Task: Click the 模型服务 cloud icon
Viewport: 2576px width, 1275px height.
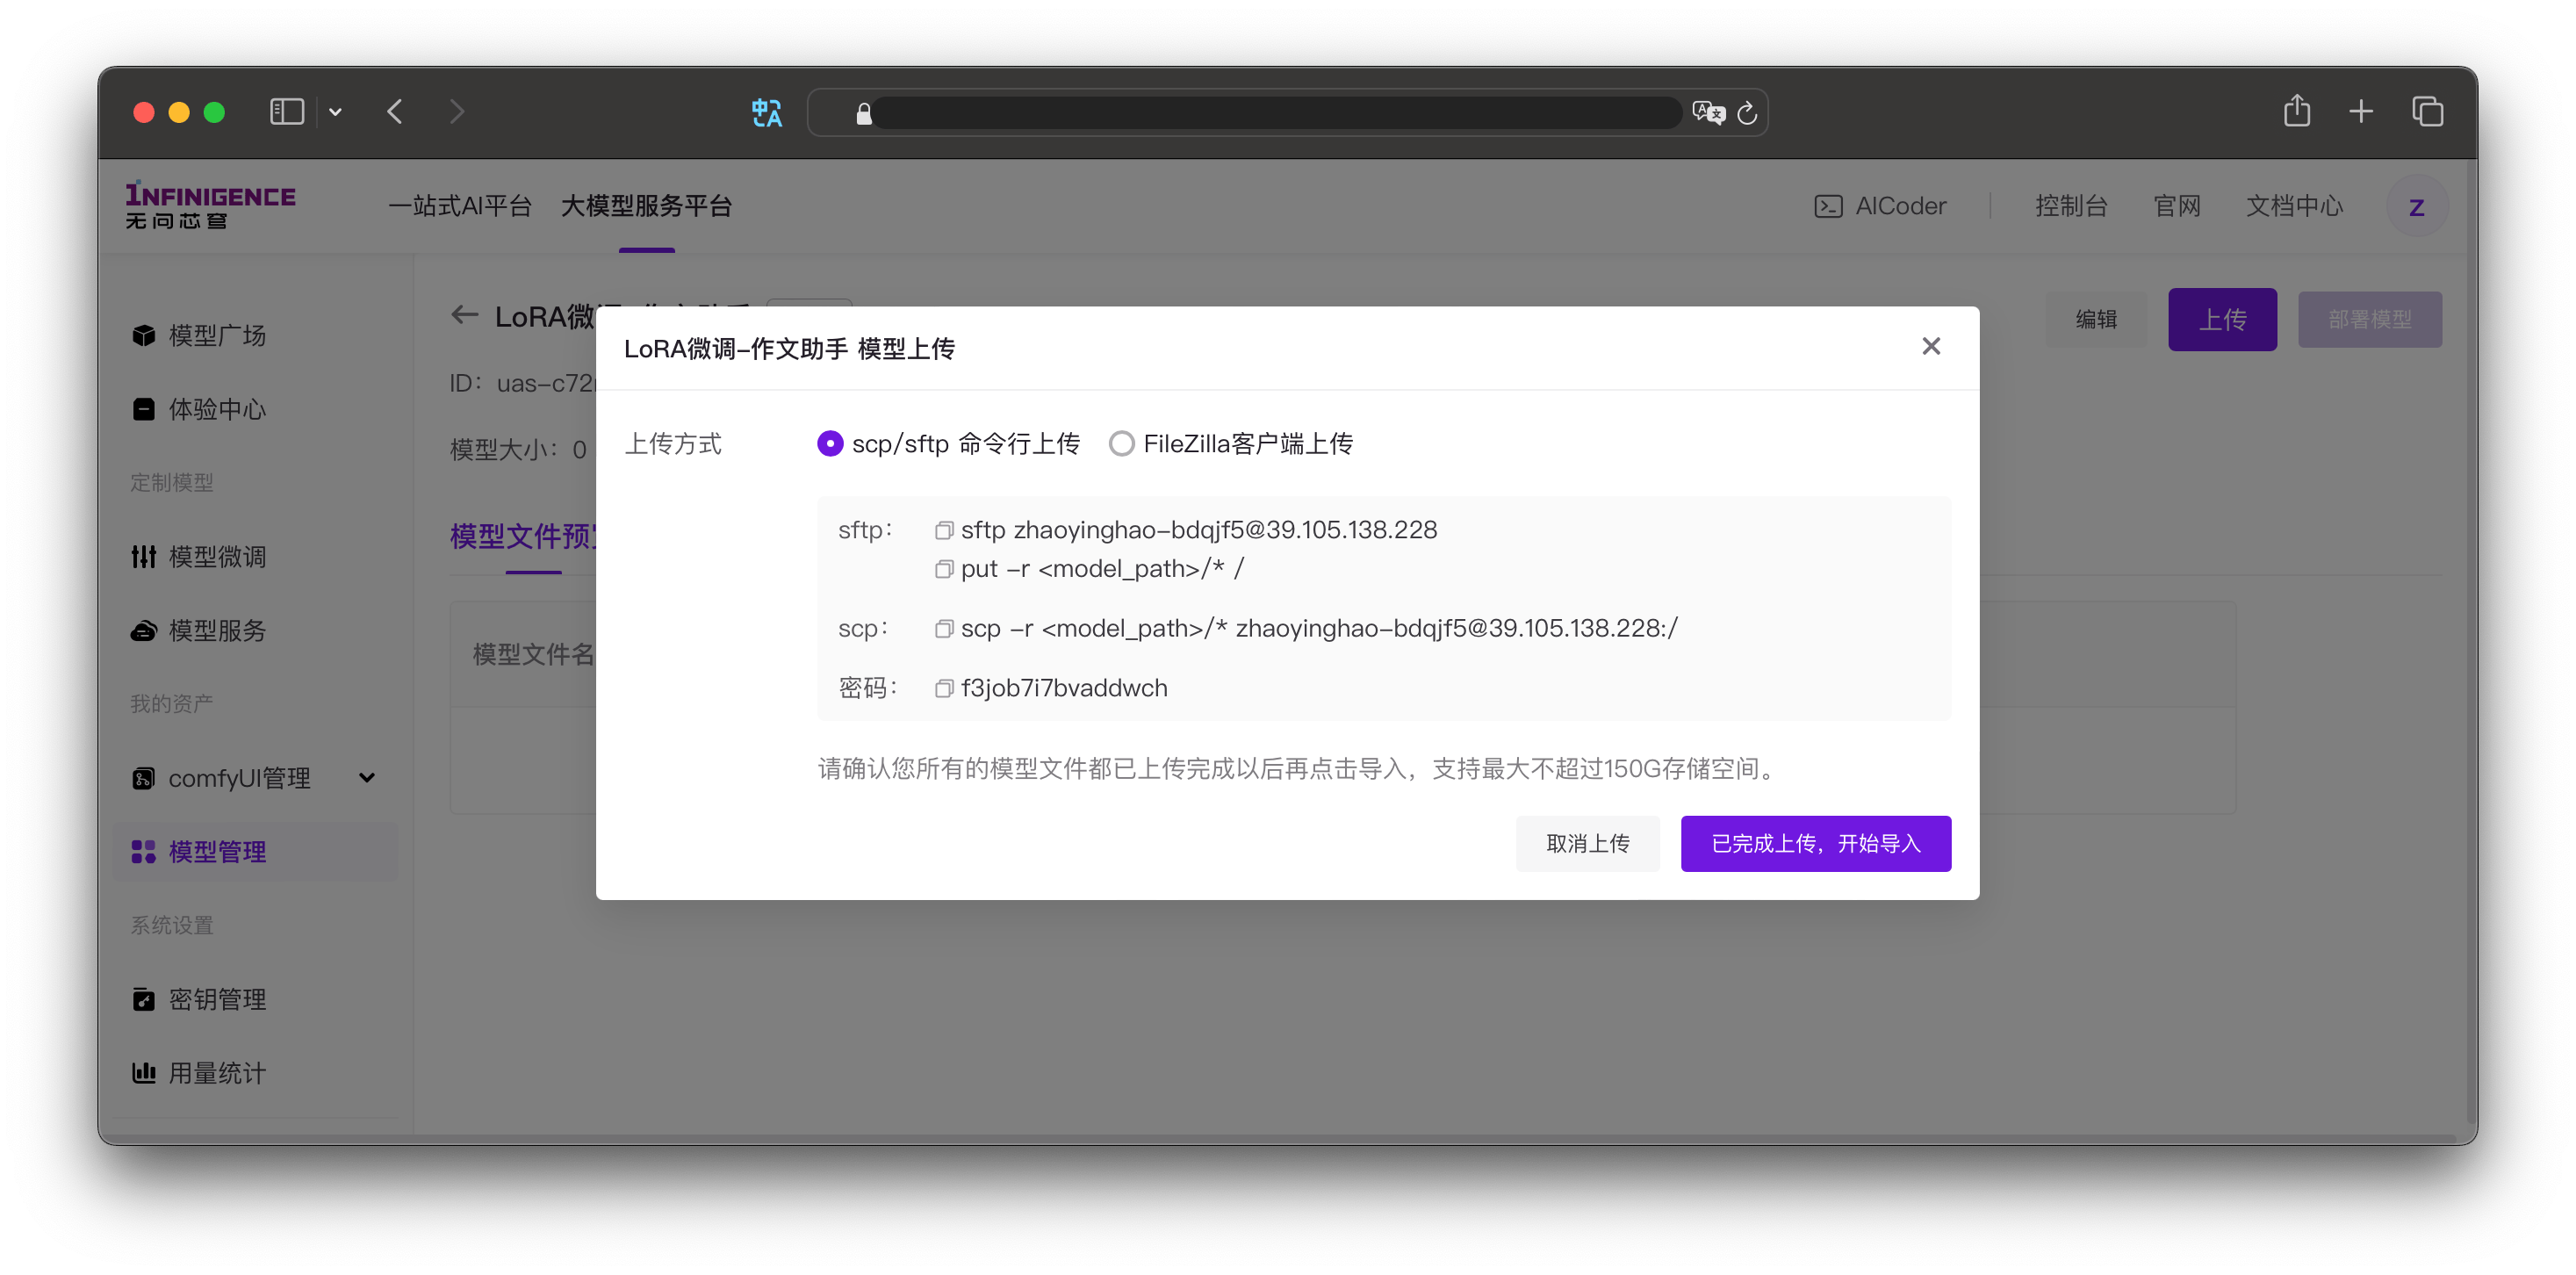Action: (143, 630)
